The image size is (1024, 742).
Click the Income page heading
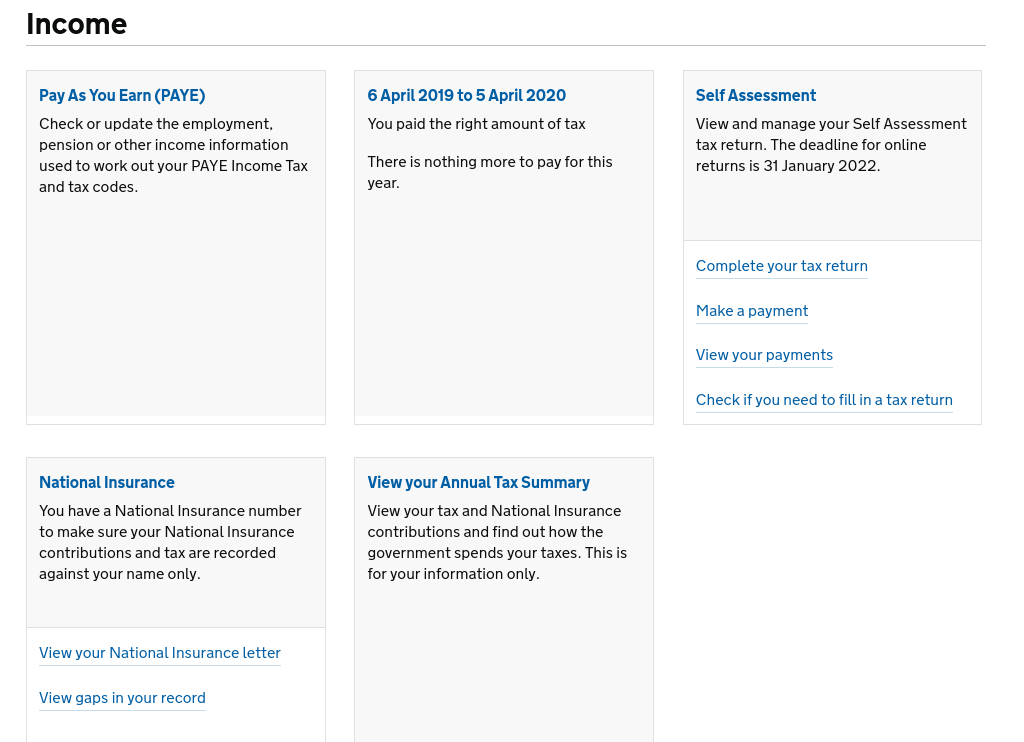tap(77, 24)
